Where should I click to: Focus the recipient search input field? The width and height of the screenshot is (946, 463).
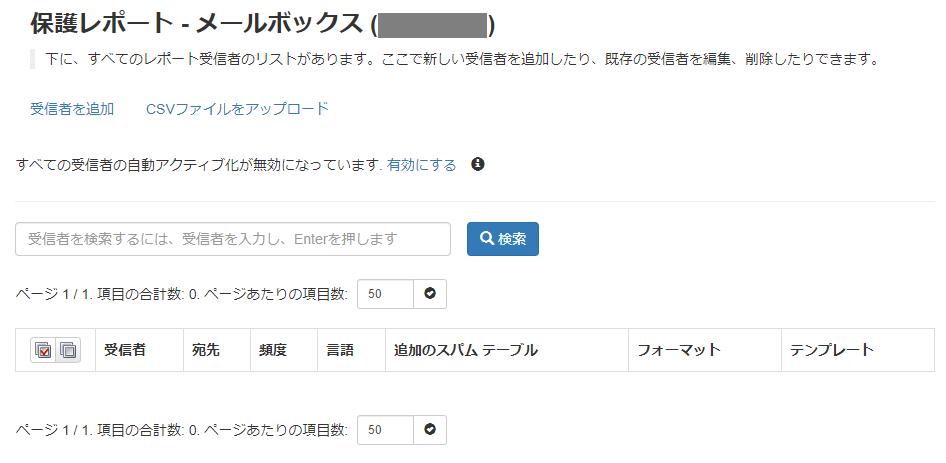[233, 239]
